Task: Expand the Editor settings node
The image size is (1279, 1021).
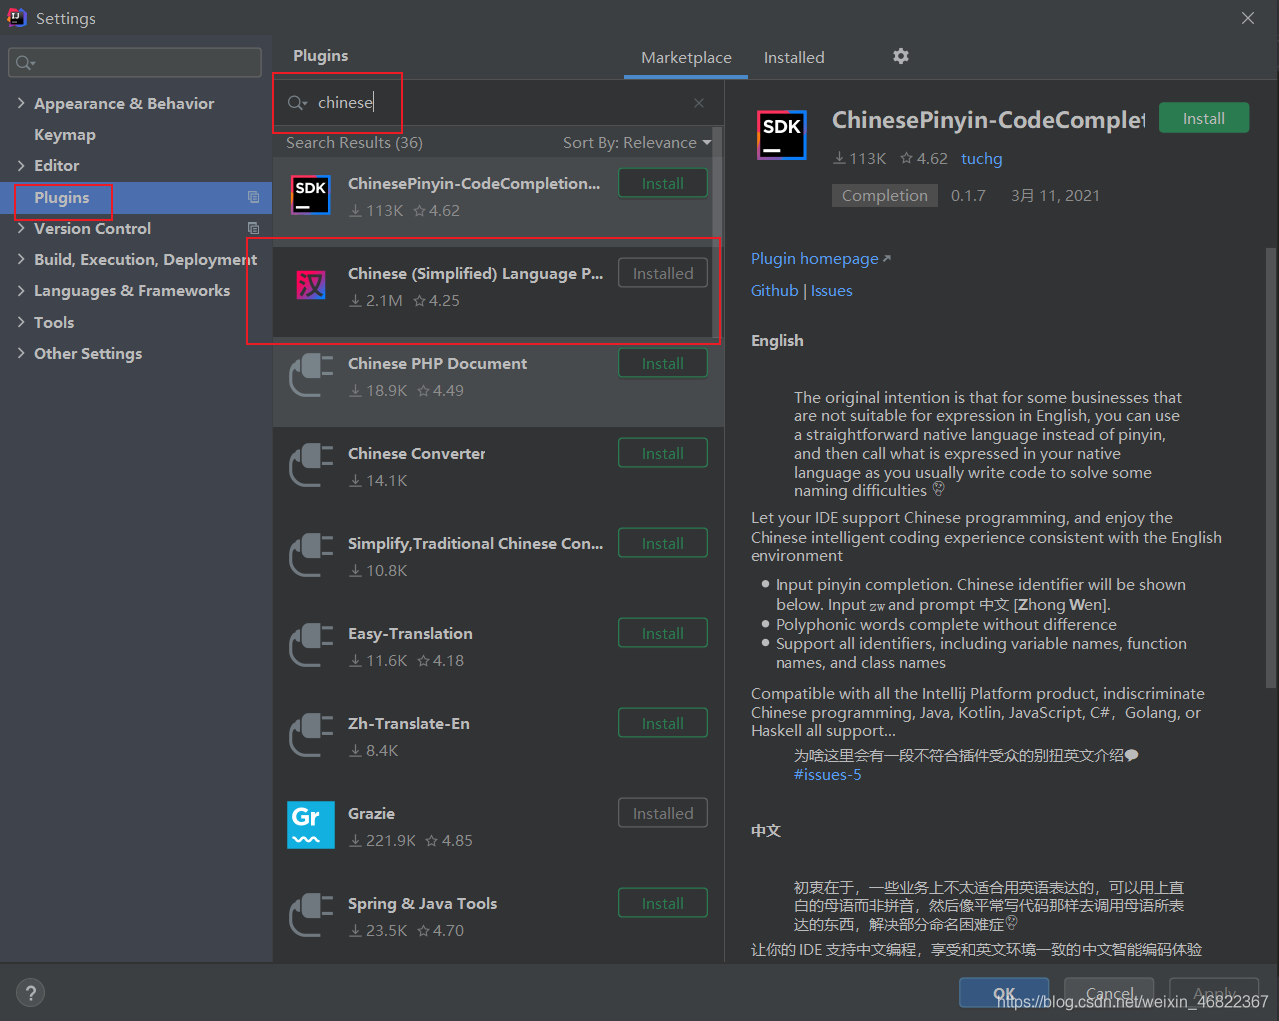Action: (x=21, y=165)
